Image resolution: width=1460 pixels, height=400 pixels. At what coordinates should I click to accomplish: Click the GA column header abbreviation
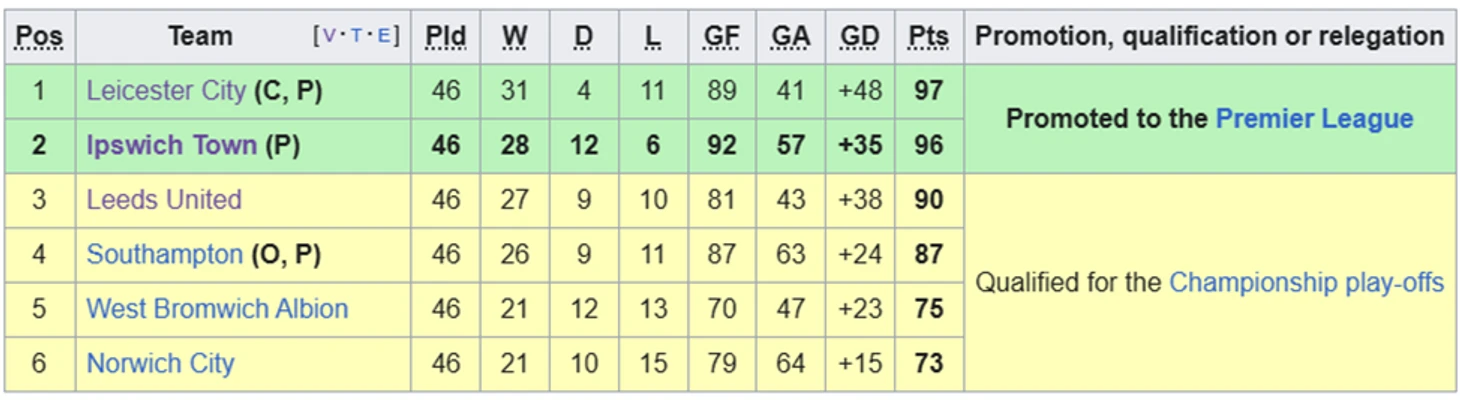(791, 37)
